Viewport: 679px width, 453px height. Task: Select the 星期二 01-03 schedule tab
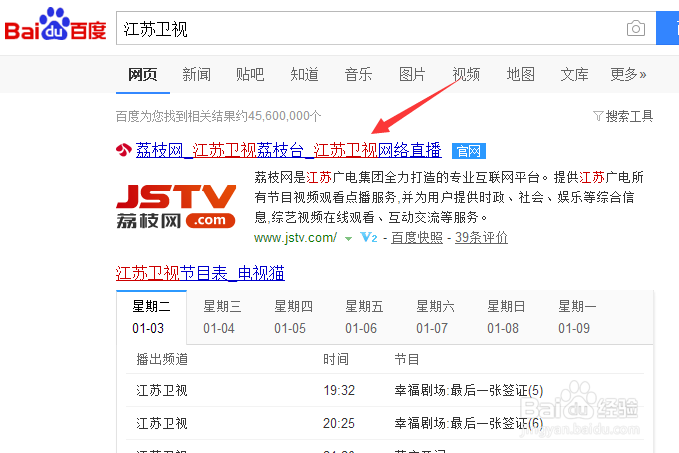point(151,317)
